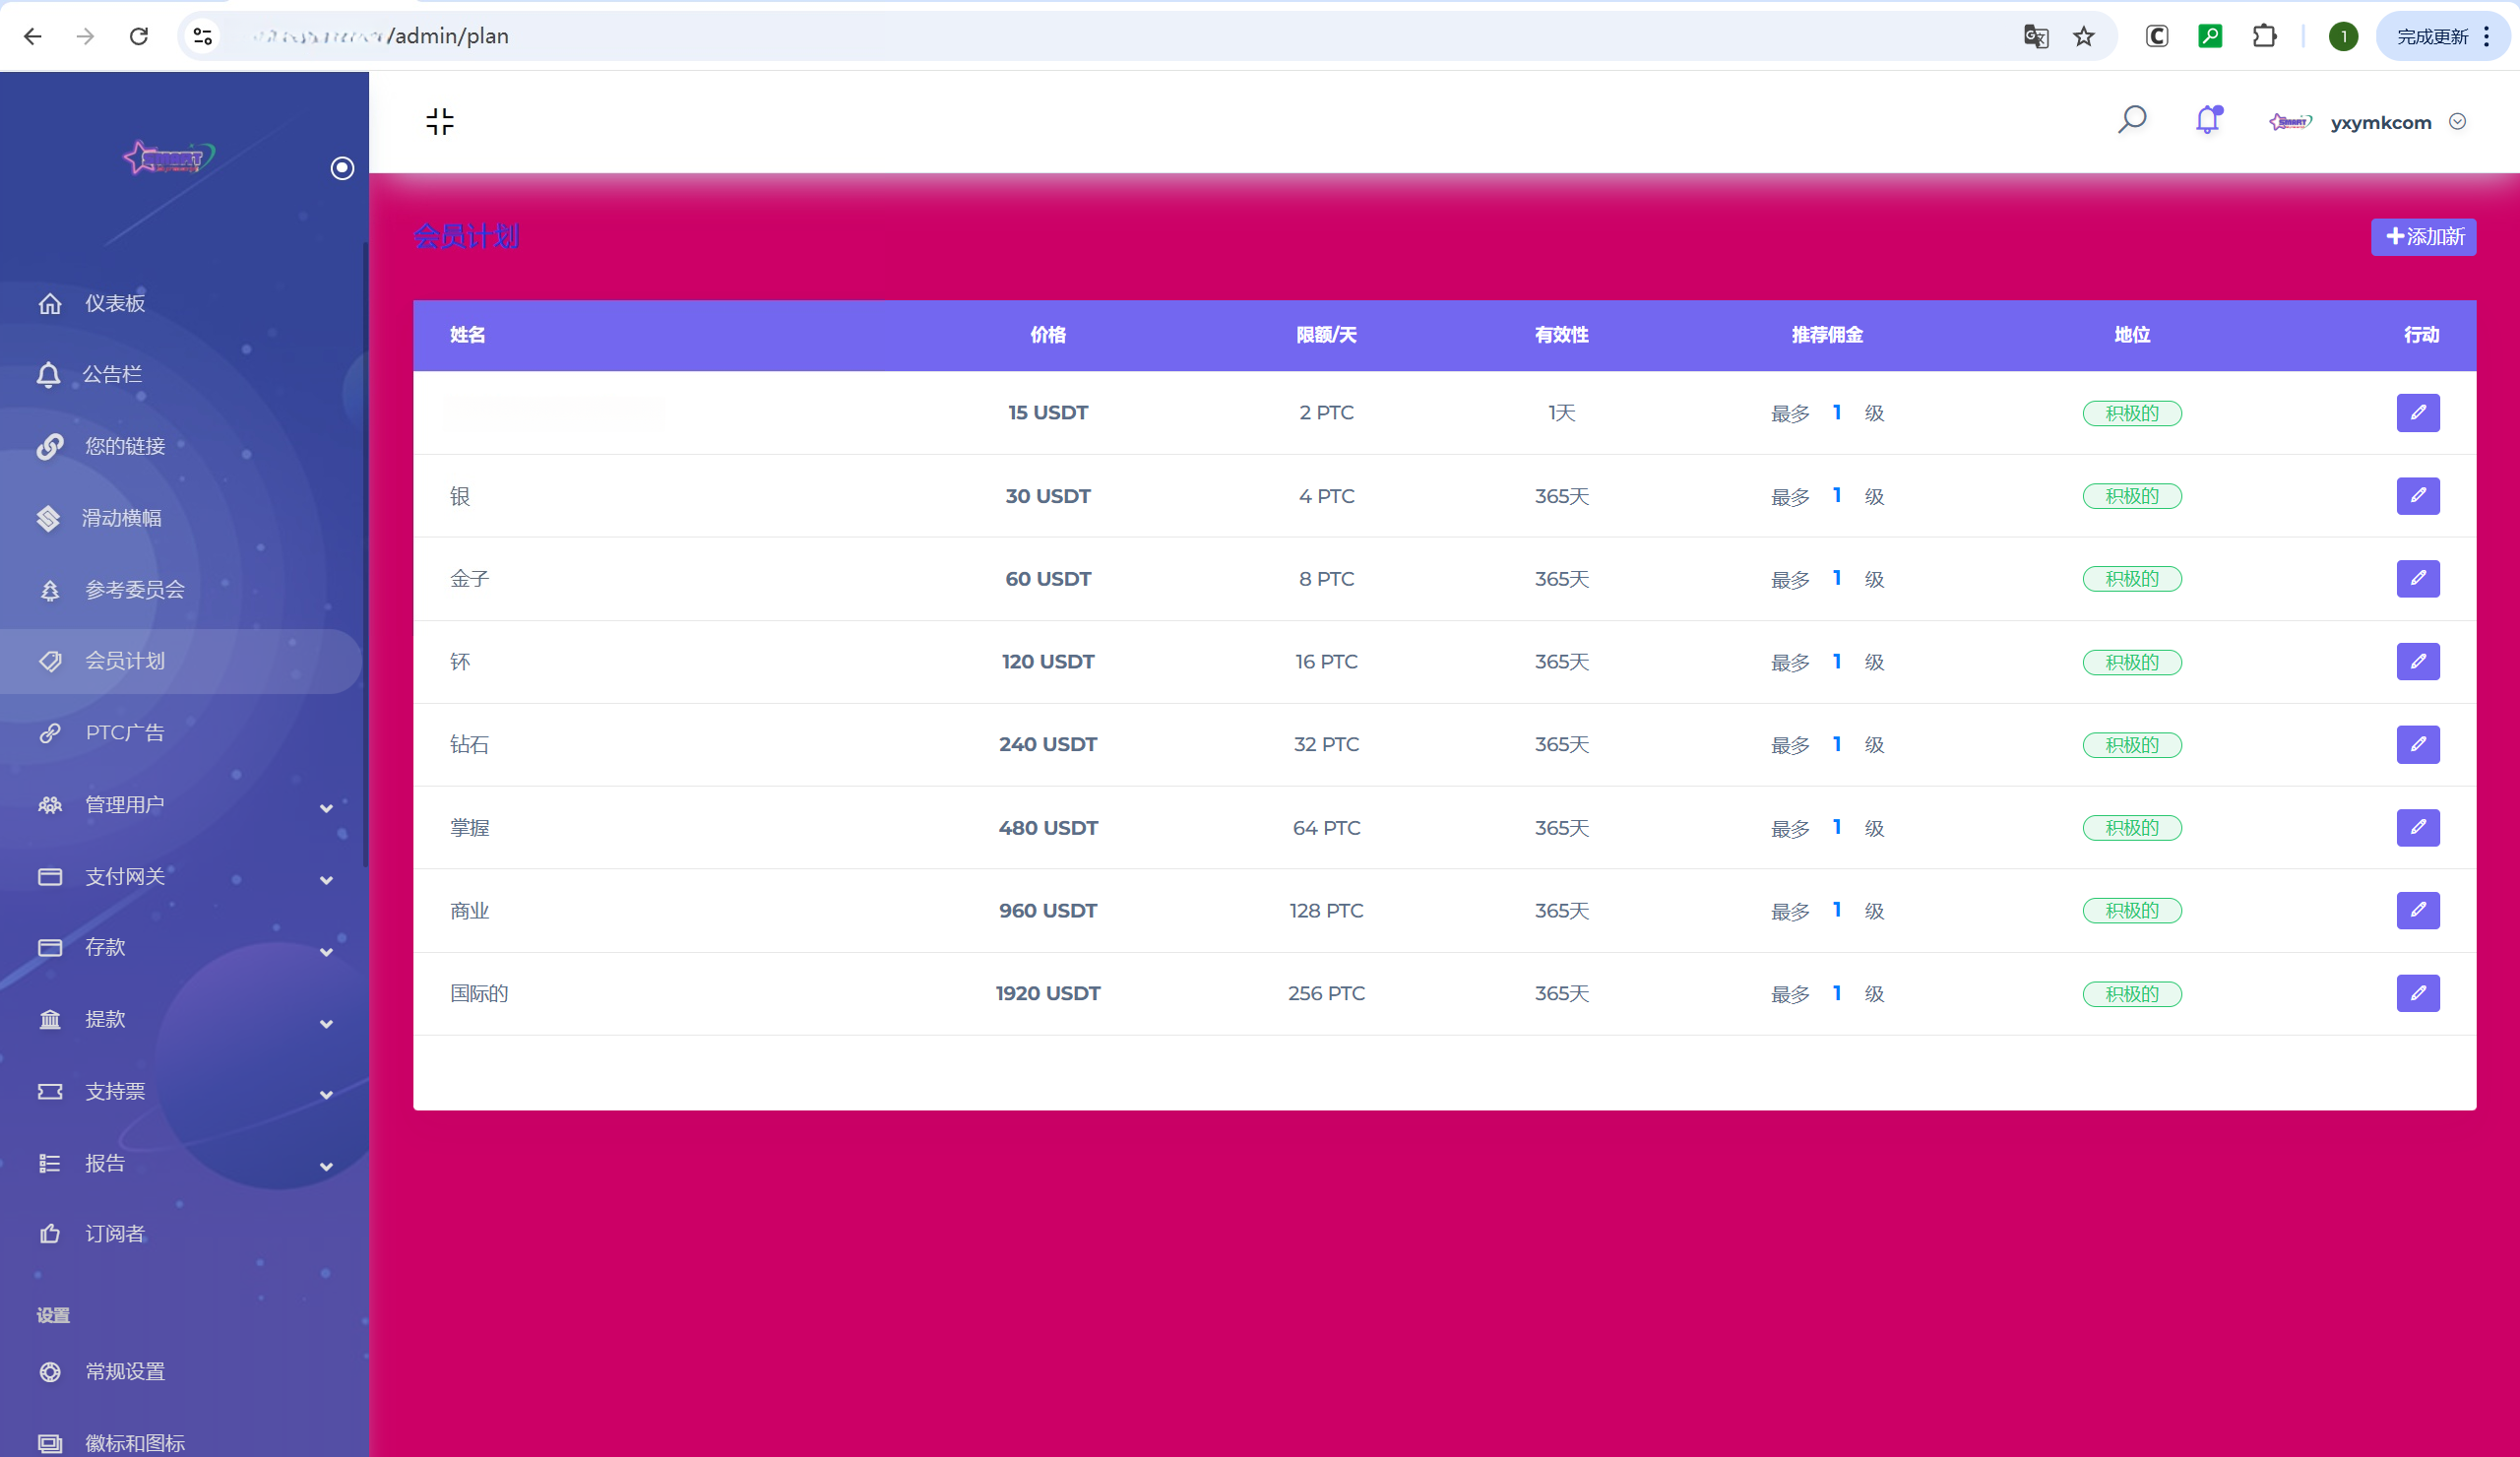Screen dimensions: 2520x1457
Task: Edit the 钻石 plan with pencil icon
Action: 2417,744
